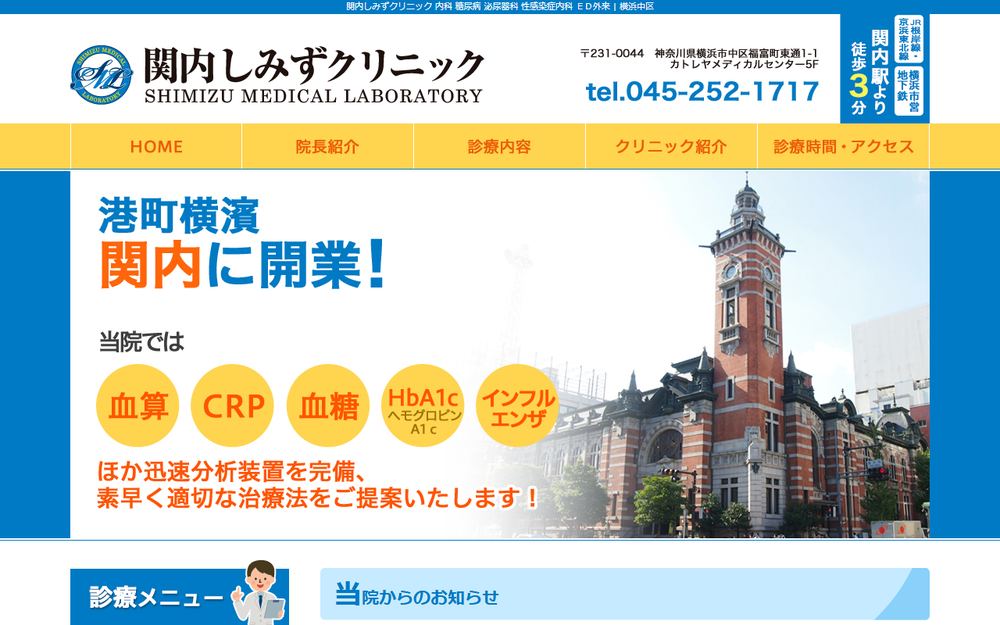Click the top banner clinic description text
This screenshot has width=1000, height=625.
tap(500, 6)
